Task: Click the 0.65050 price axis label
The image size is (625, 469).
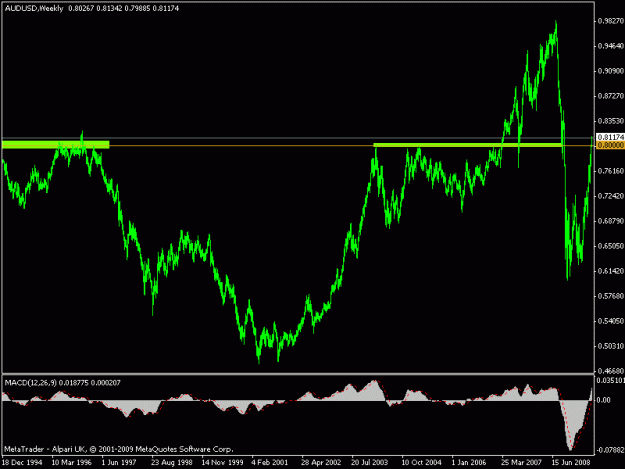Action: pyautogui.click(x=611, y=246)
